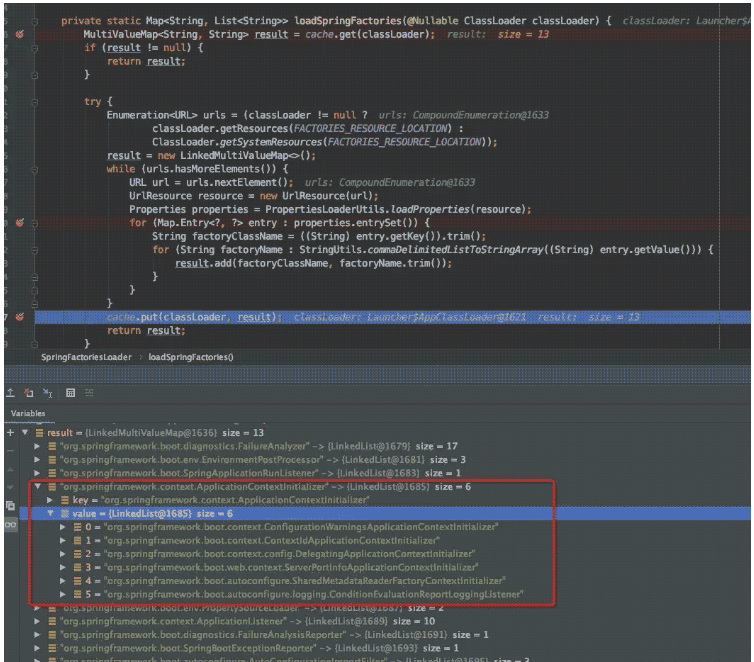
Task: Click the icon of element 0 in the list
Action: coord(77,527)
